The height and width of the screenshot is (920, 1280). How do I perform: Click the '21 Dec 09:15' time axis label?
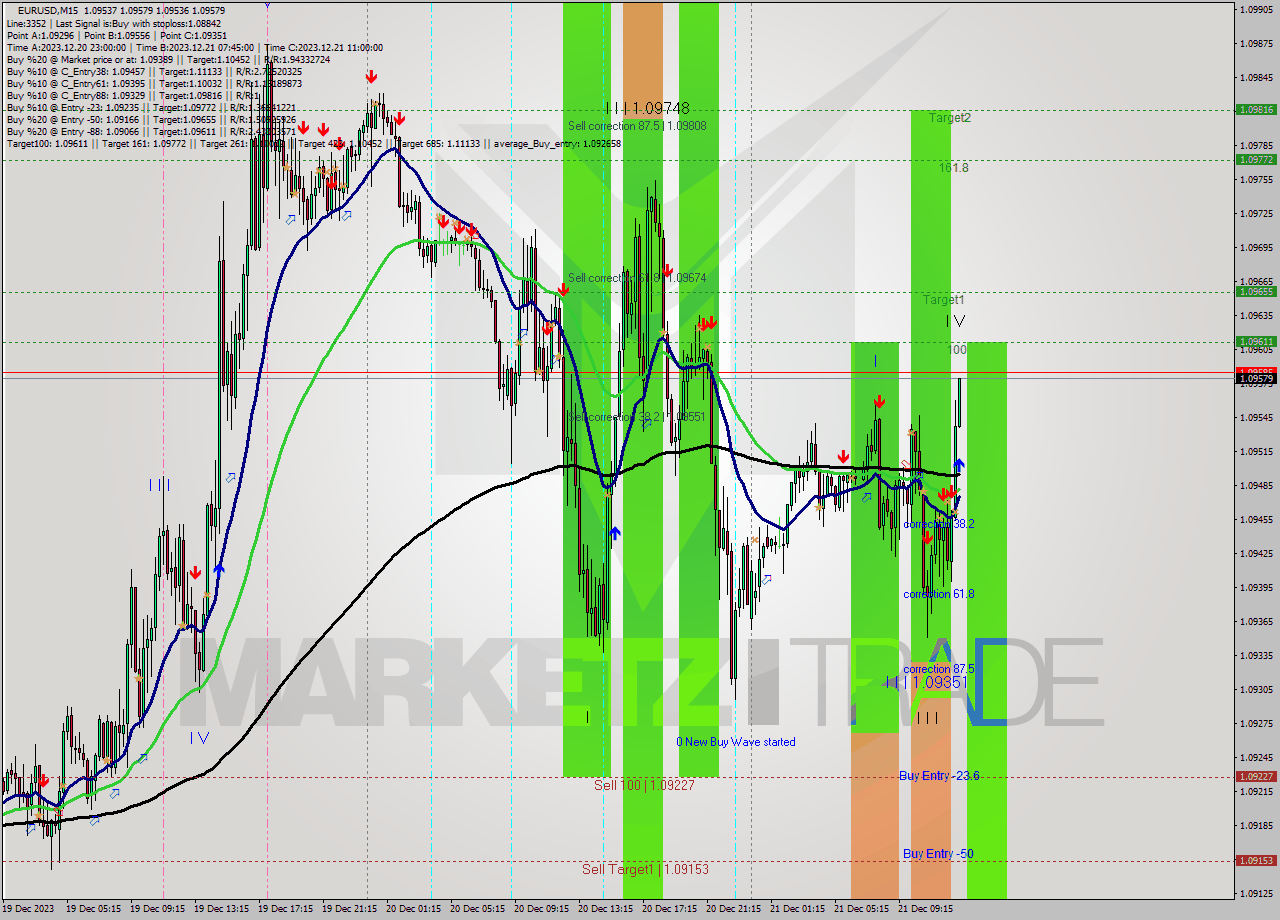tap(926, 909)
